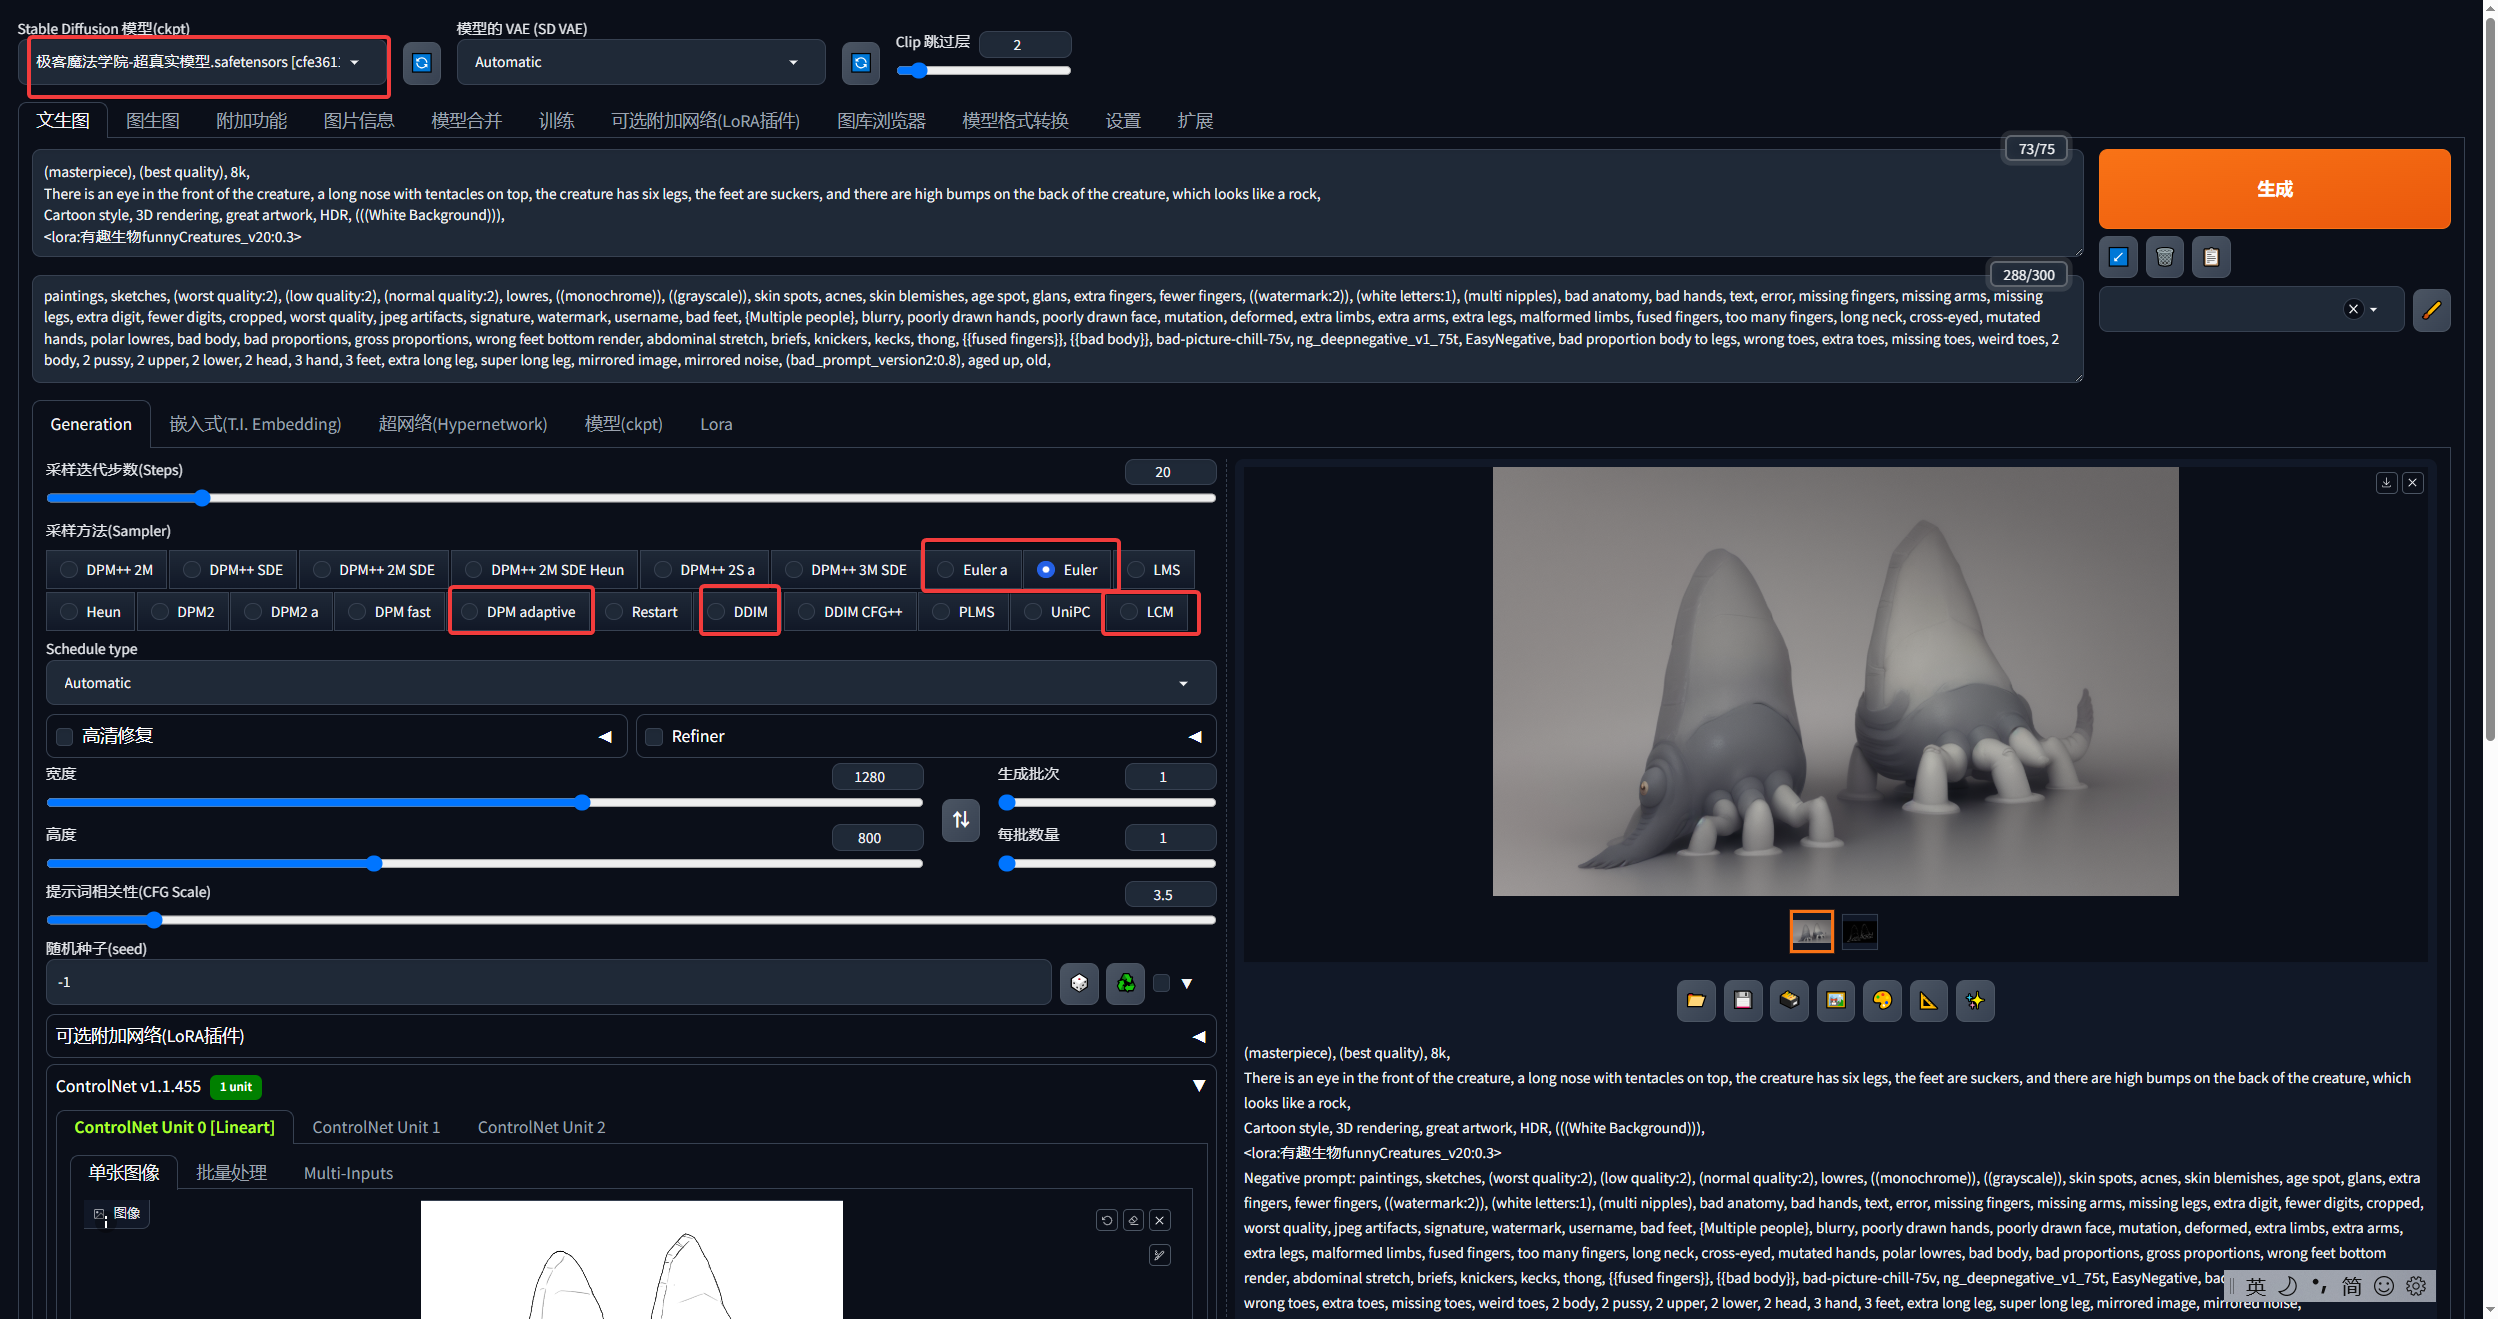Image resolution: width=2498 pixels, height=1319 pixels.
Task: Tick the Refiner checkbox
Action: 655,737
